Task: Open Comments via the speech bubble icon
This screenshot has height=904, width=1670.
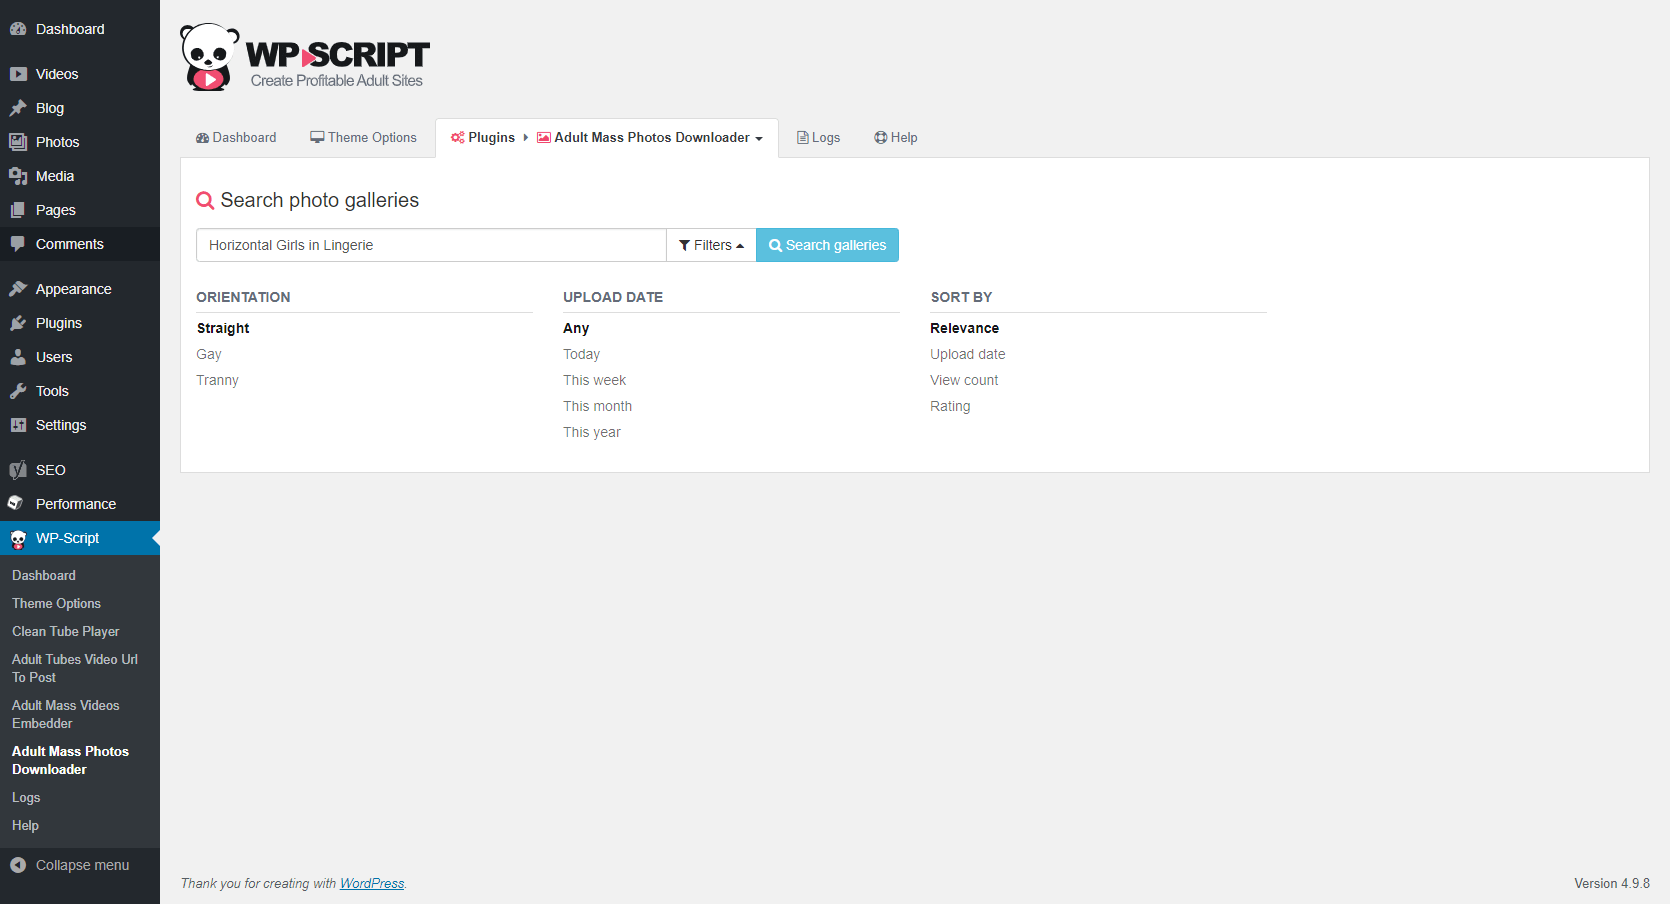Action: tap(18, 244)
